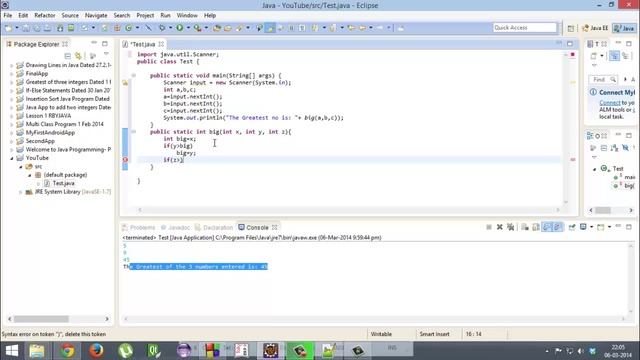Click the Debug bug toolbar icon
The image size is (640, 360).
(162, 28)
